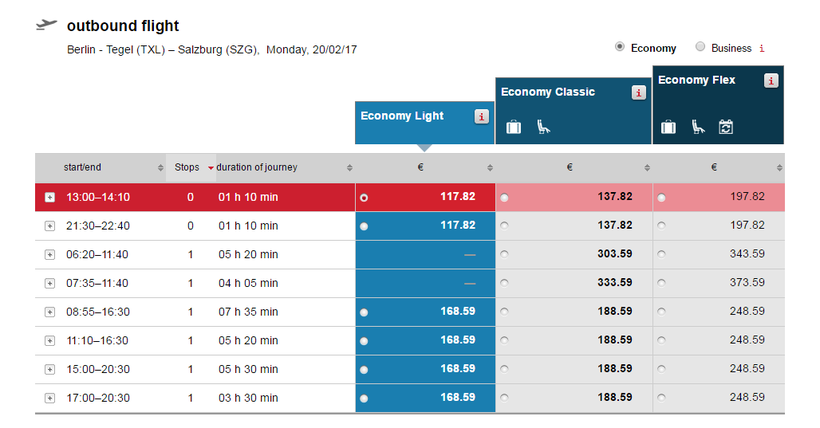The height and width of the screenshot is (428, 820).
Task: Click the Economy Flex baggage icon
Action: [669, 127]
